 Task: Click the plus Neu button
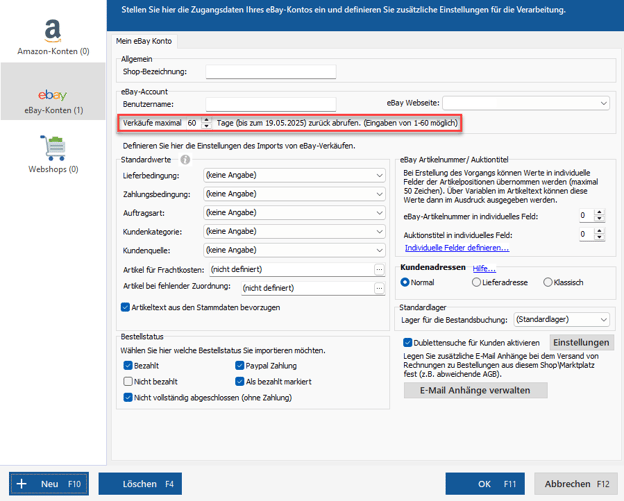49,484
